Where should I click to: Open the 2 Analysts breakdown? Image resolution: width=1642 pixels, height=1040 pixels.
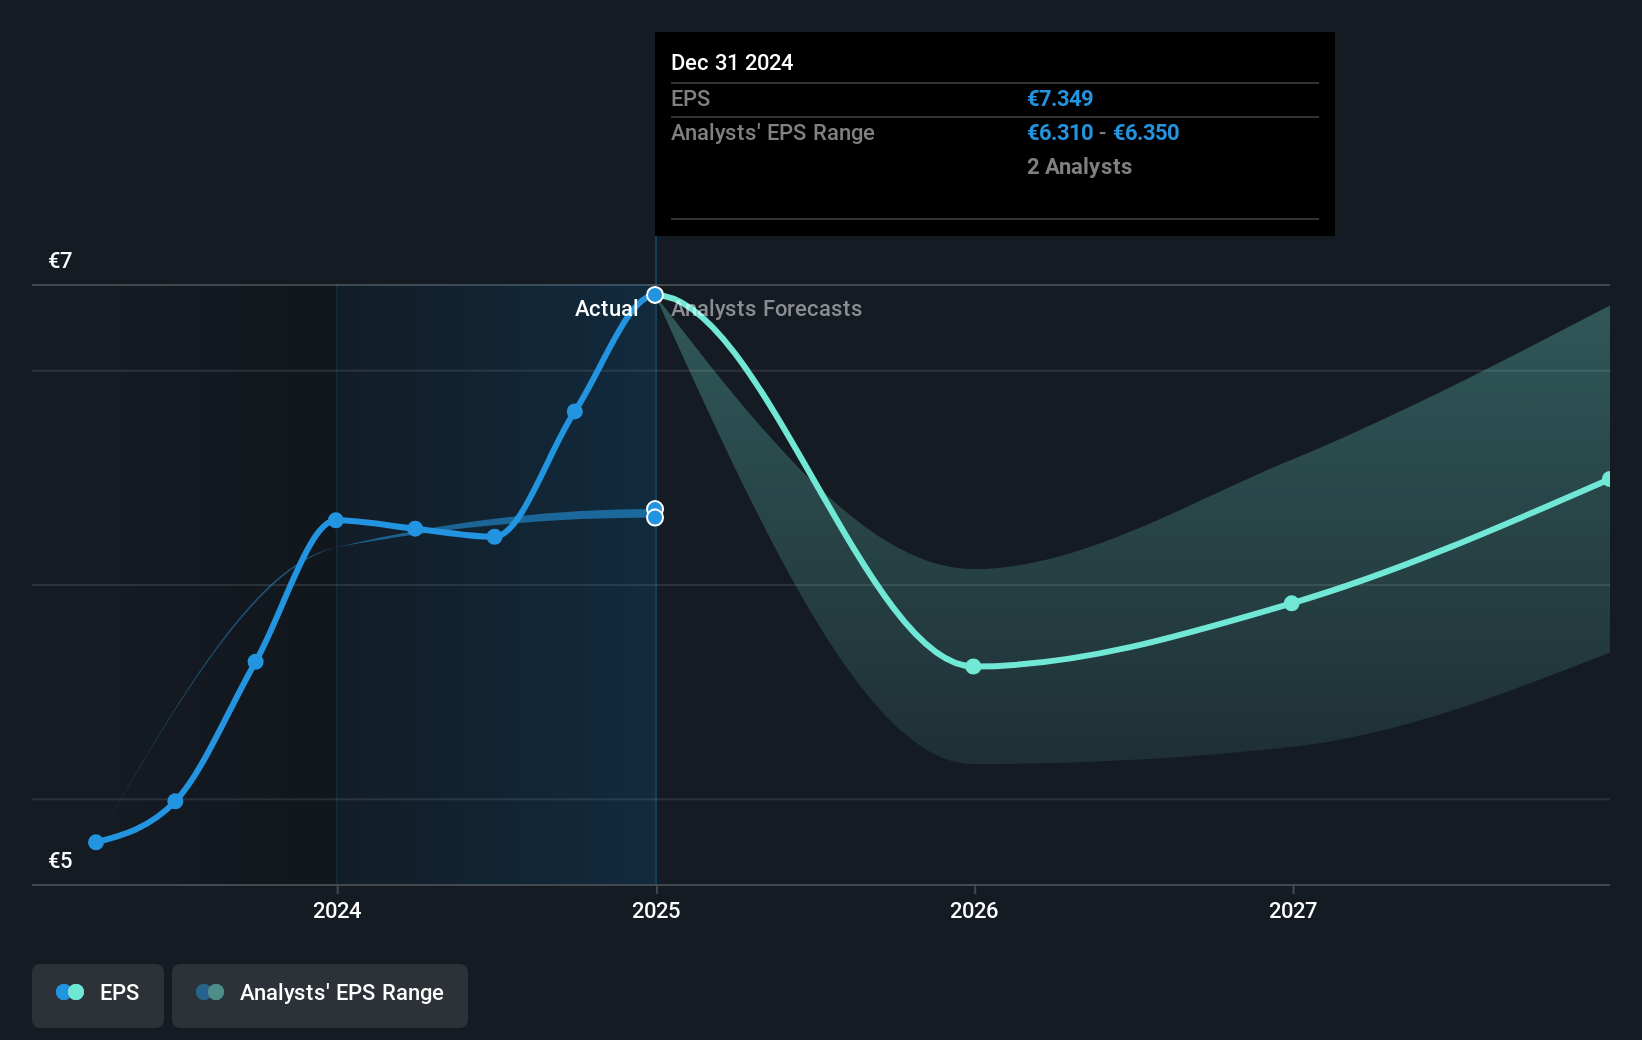click(x=1079, y=167)
